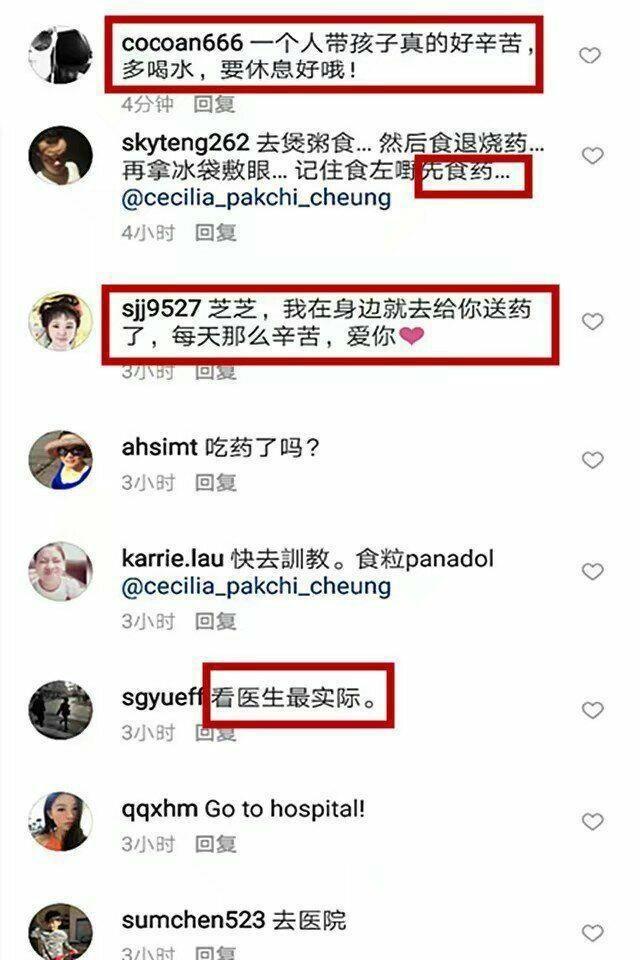Image resolution: width=640 pixels, height=960 pixels.
Task: Tap the heart beside skyteng262's comment
Action: 592,156
